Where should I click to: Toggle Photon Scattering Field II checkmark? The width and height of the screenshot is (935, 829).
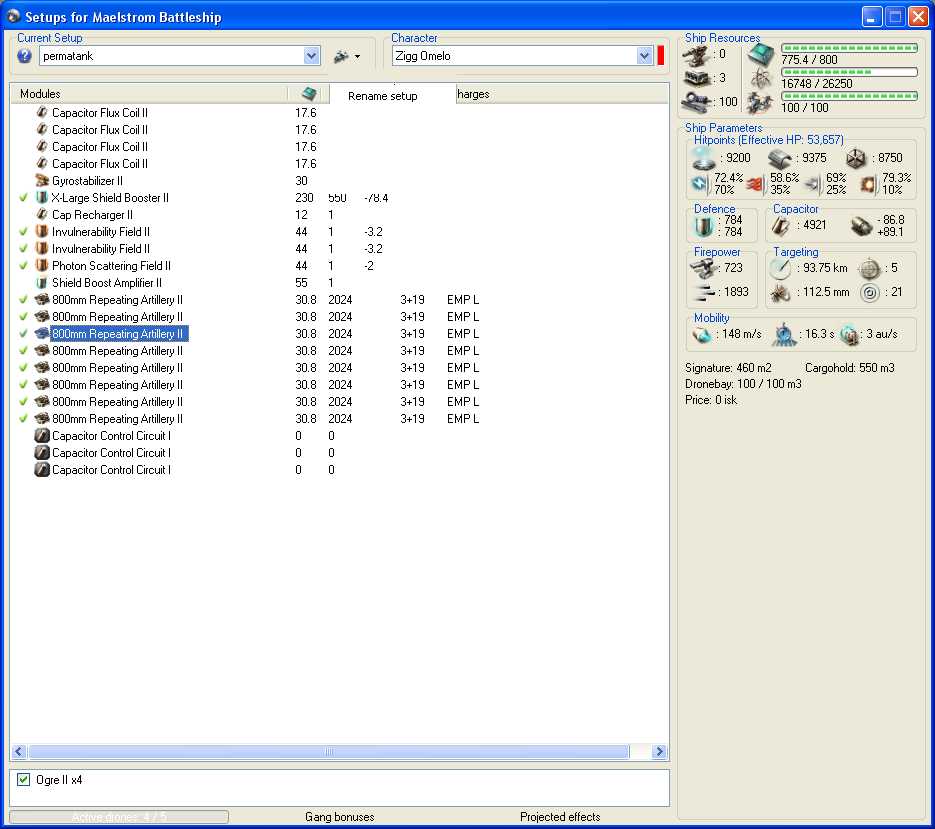coord(23,266)
